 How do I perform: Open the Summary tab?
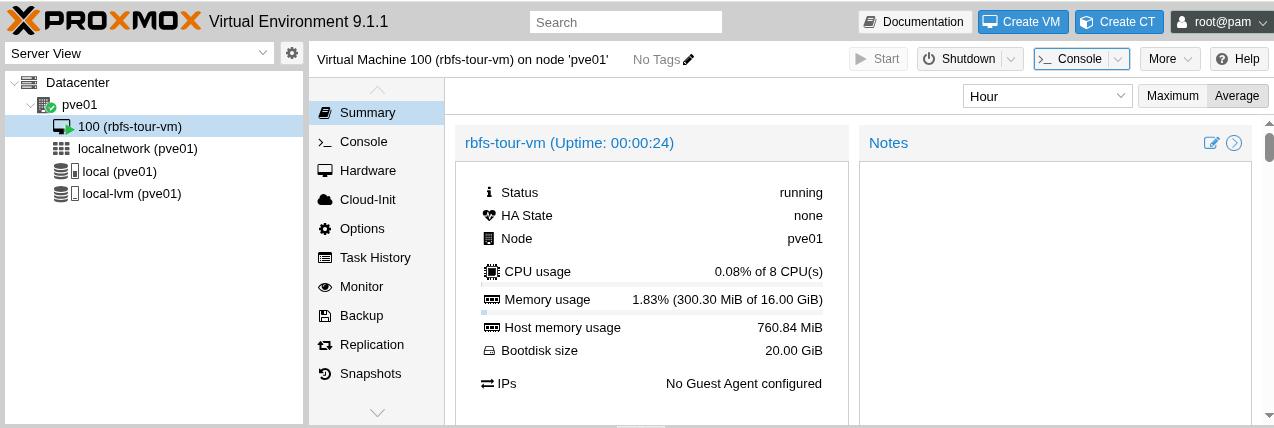click(377, 113)
